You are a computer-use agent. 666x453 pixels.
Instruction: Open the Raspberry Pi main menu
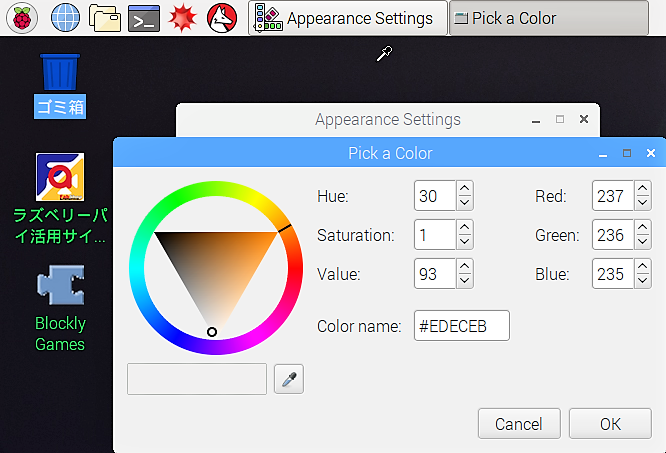(22, 18)
